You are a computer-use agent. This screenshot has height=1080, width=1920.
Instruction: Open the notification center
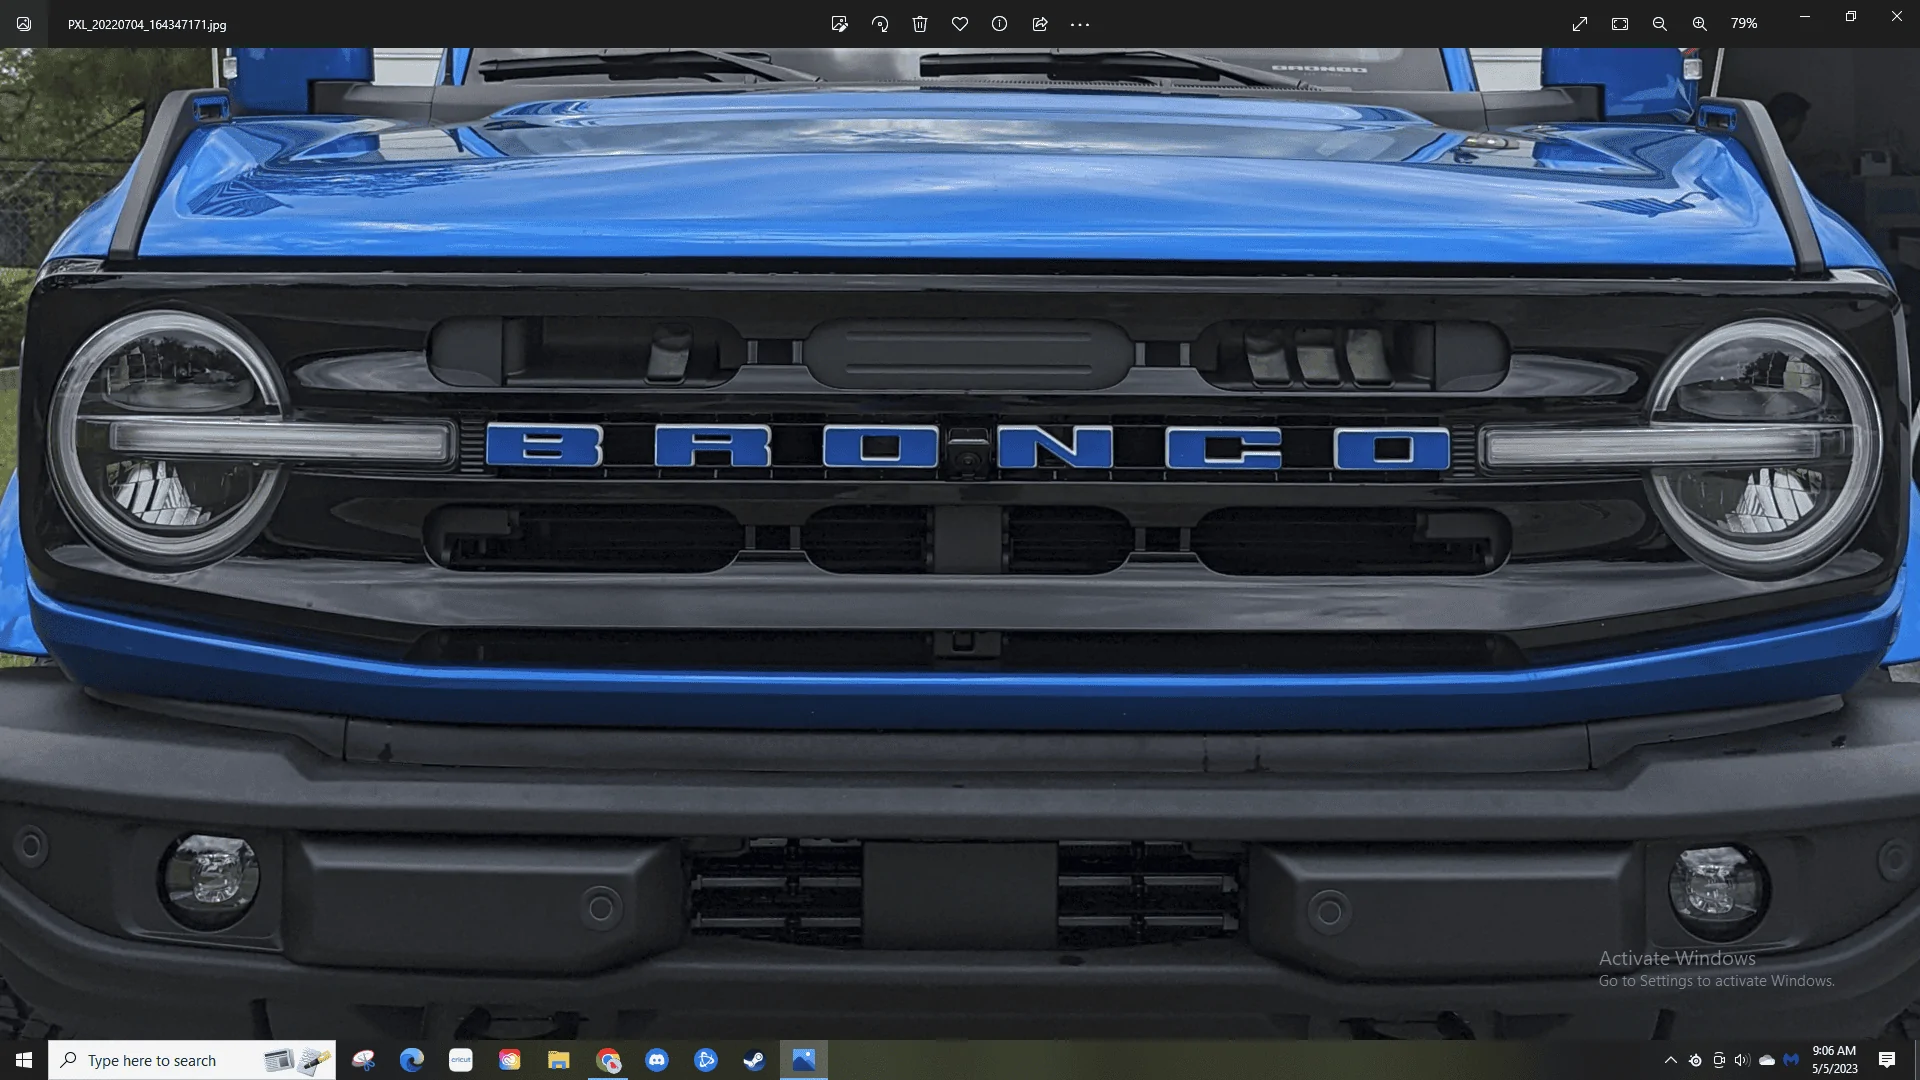tap(1887, 1060)
